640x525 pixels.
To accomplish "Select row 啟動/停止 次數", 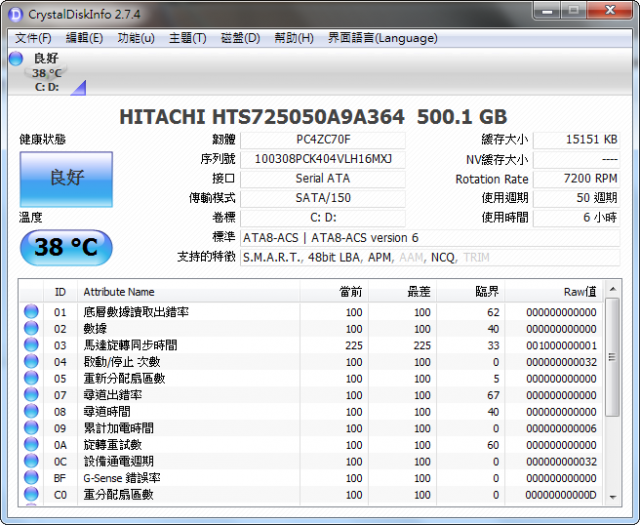I will coord(311,362).
